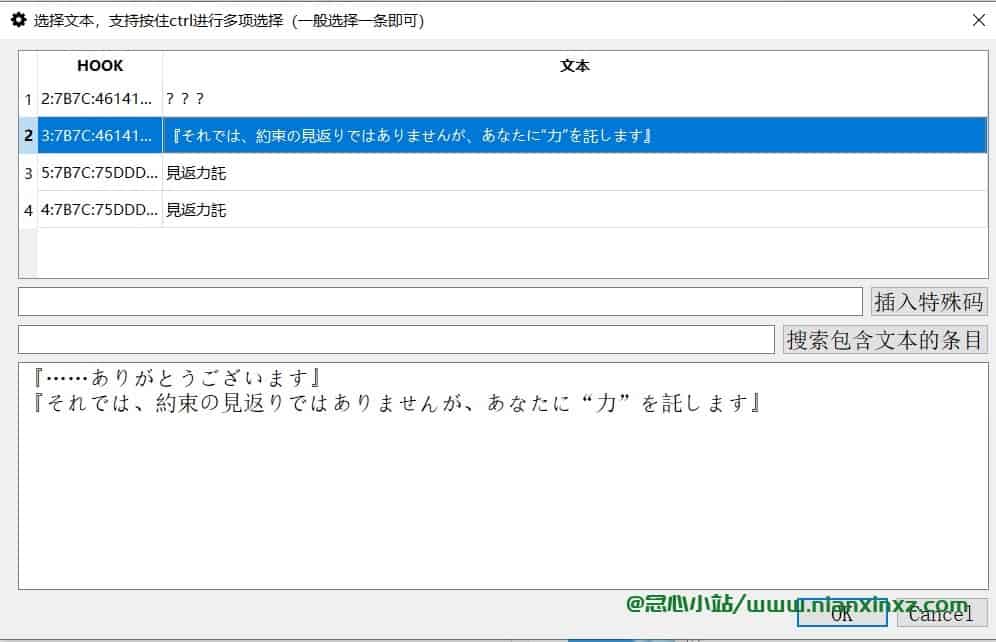Click row number 2 header
The height and width of the screenshot is (642, 996).
[x=28, y=135]
